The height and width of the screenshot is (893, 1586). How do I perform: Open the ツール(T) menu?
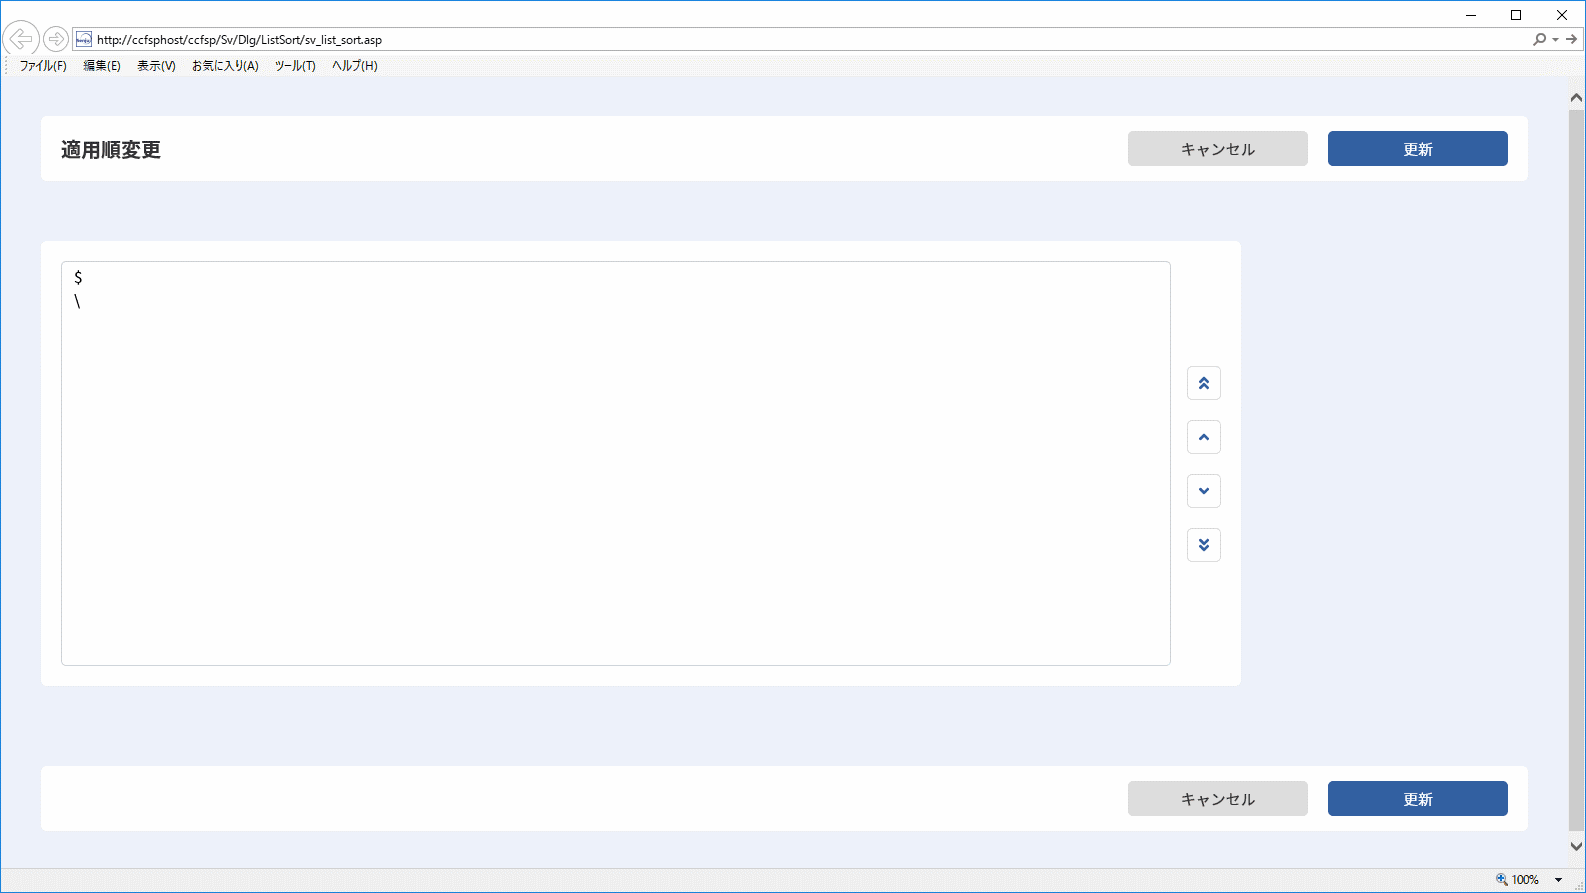pyautogui.click(x=295, y=66)
